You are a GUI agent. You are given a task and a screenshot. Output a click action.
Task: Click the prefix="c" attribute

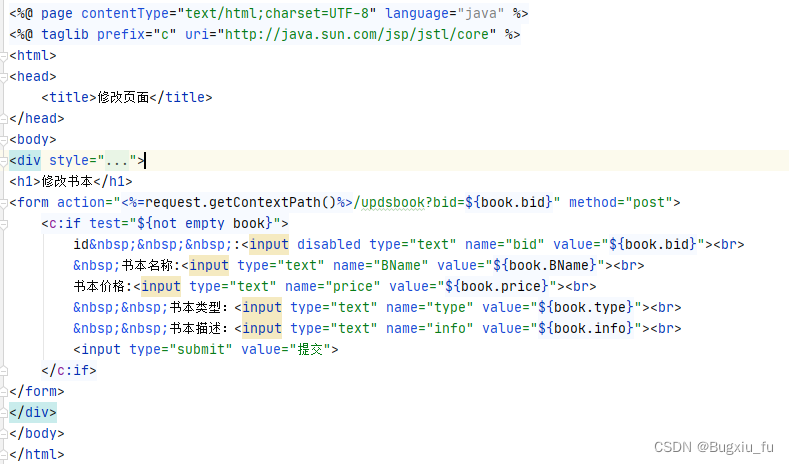[x=137, y=35]
